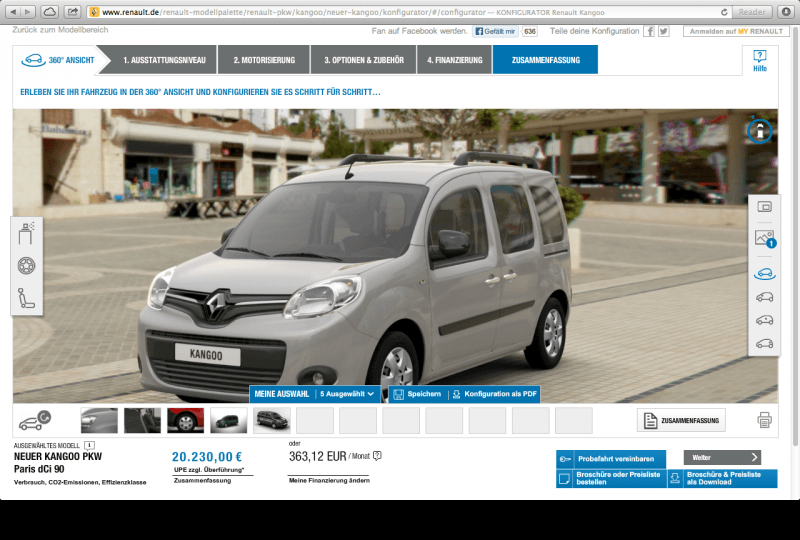Share configuration on Twitter icon
This screenshot has height=540, width=800.
coord(664,31)
